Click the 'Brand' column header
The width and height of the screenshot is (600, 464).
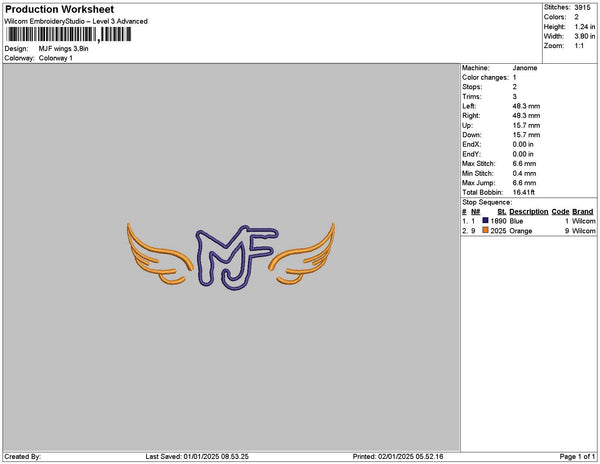click(582, 212)
